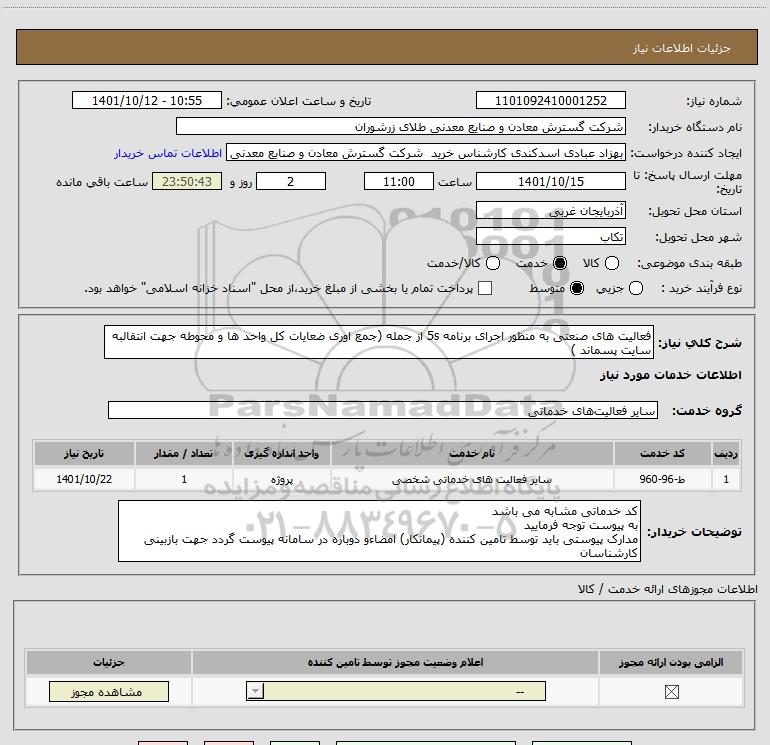Image resolution: width=770 pixels, height=745 pixels.
Task: Click the remaining time 23:50:43 field
Action: click(187, 181)
